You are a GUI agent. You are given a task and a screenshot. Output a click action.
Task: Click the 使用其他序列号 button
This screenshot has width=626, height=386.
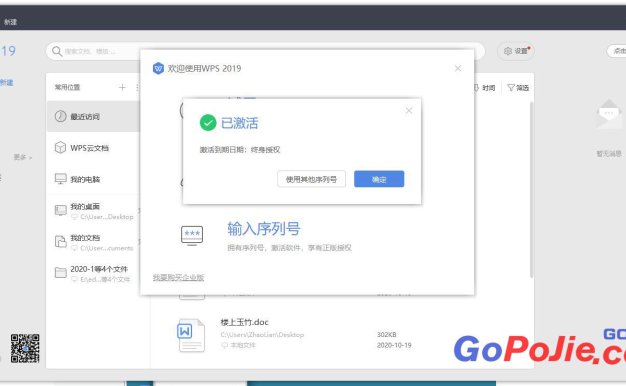tap(311, 179)
